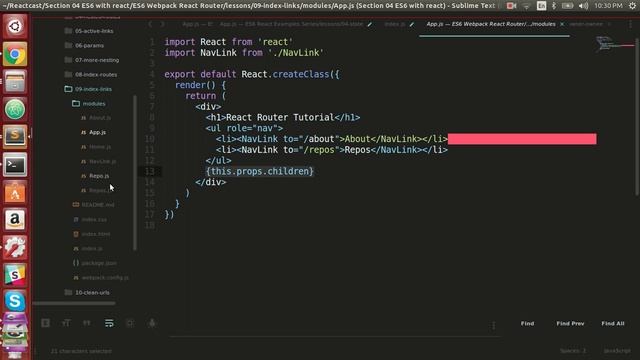640x360 pixels.
Task: Switch to Sublime Text in the dock
Action: [x=15, y=136]
